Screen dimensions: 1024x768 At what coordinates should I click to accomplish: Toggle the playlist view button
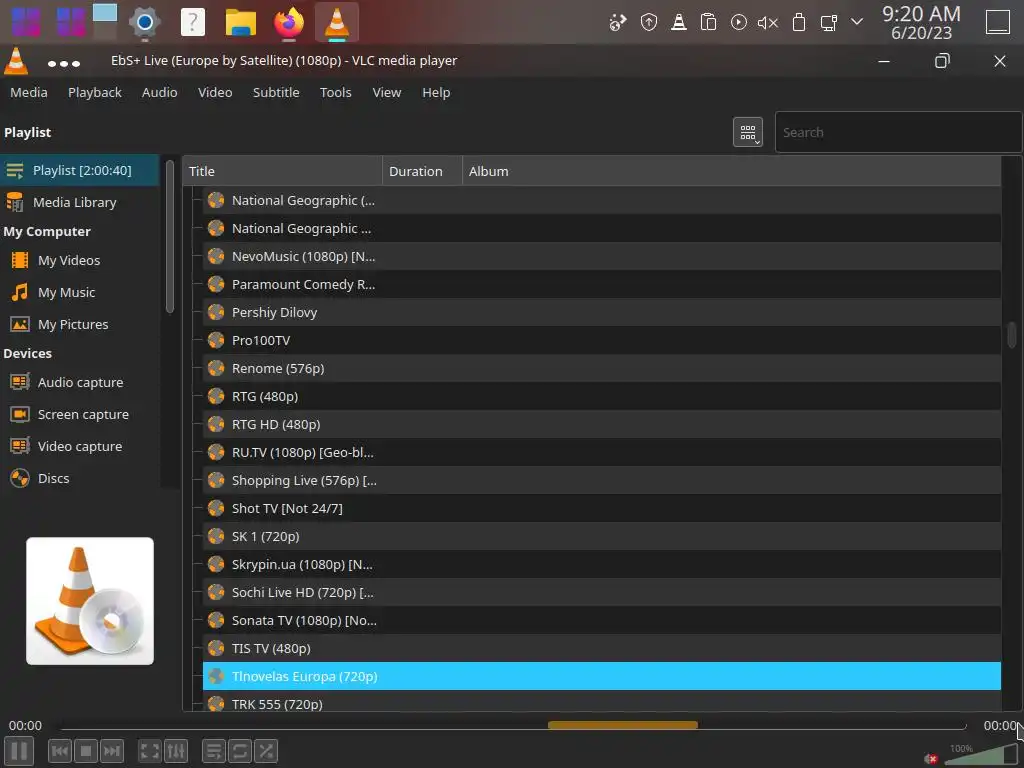214,751
